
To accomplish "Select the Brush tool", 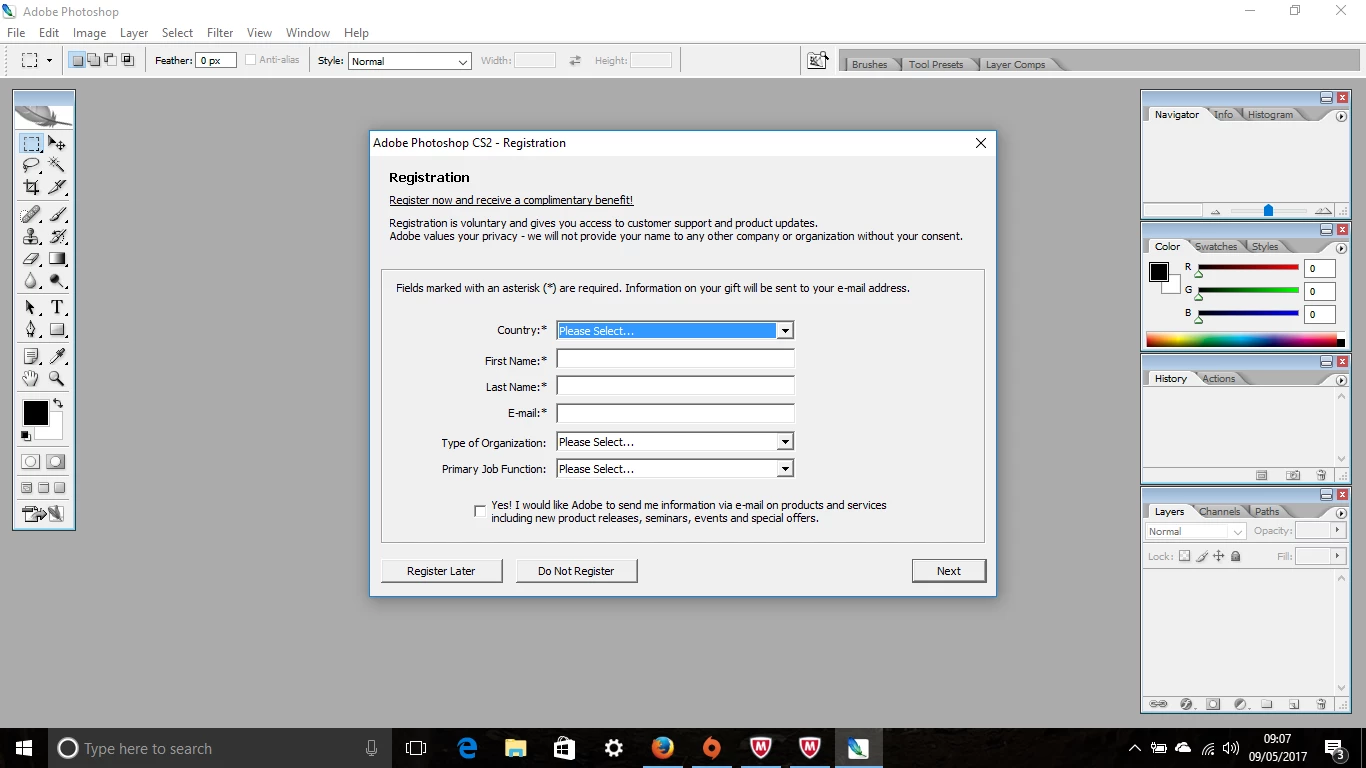I will click(x=57, y=214).
